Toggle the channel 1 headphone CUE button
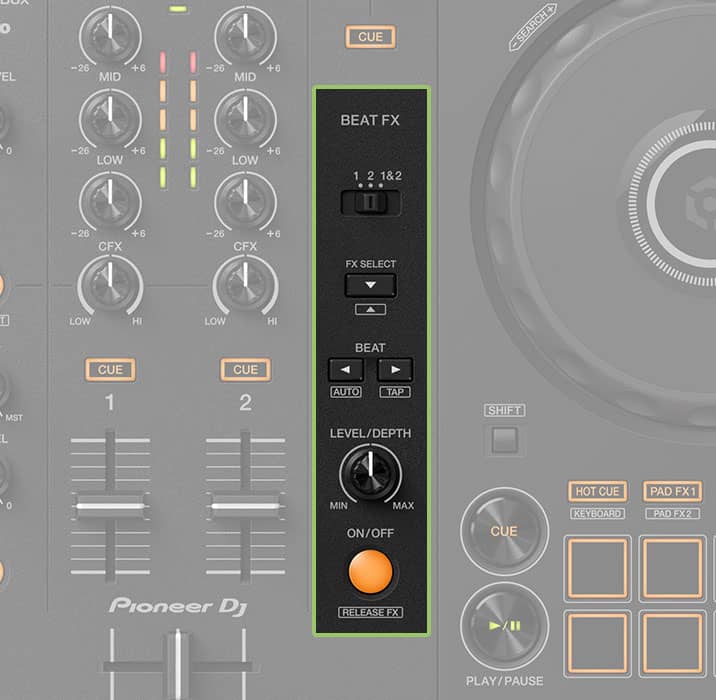This screenshot has width=716, height=700. point(110,369)
